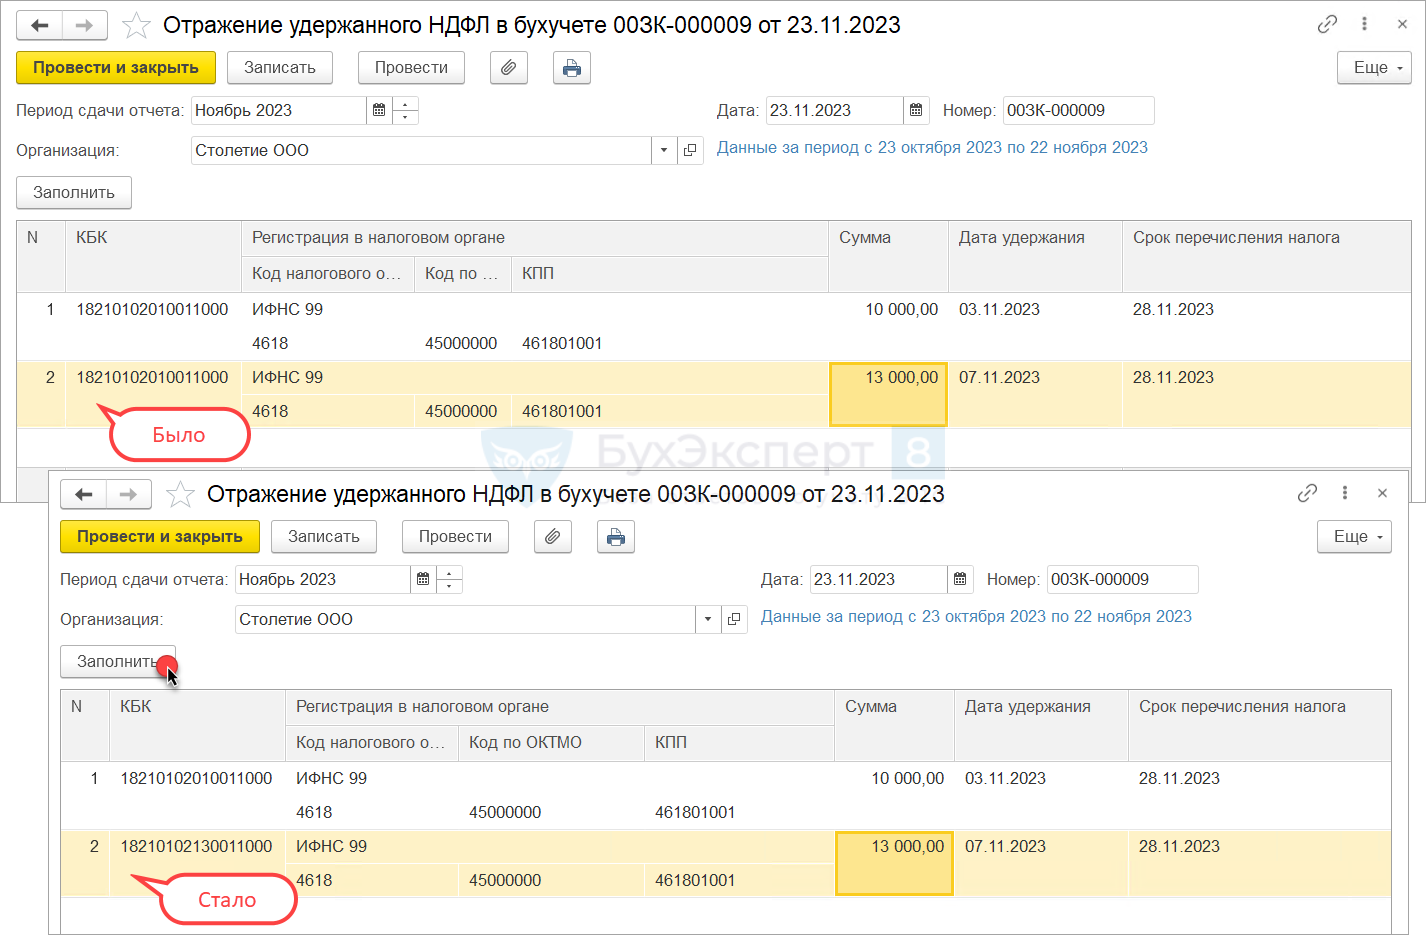This screenshot has height=935, width=1426.
Task: Click Провести и закрыть in lower window
Action: point(160,537)
